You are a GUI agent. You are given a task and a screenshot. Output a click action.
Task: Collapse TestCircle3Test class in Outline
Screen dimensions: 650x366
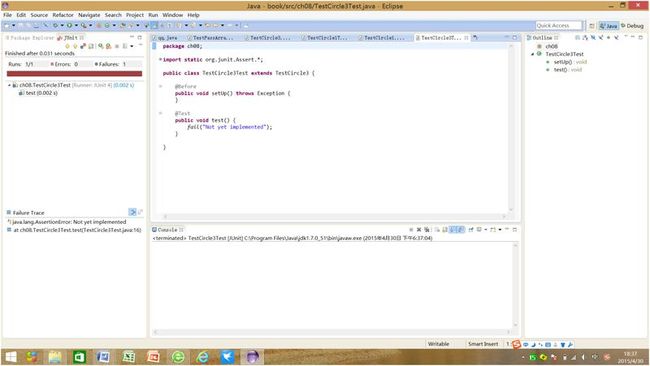533,54
